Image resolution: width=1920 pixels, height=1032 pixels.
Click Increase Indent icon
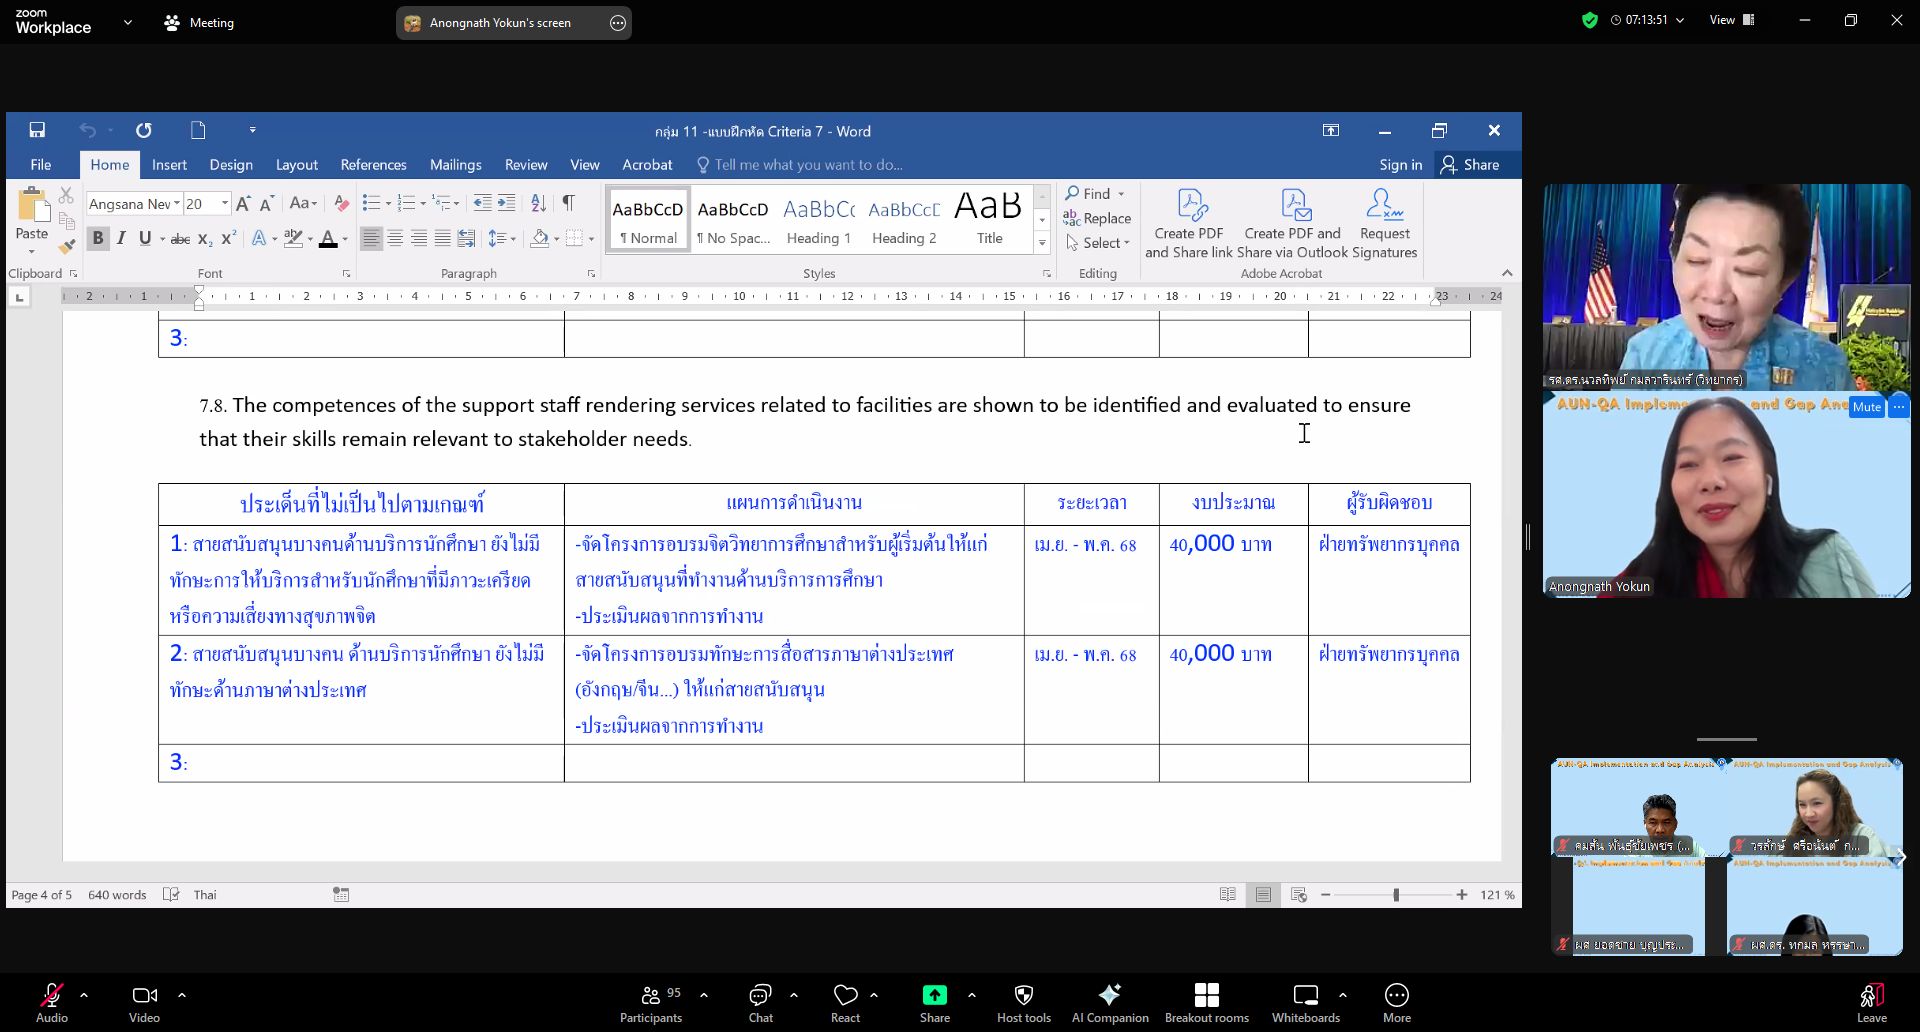[x=507, y=204]
